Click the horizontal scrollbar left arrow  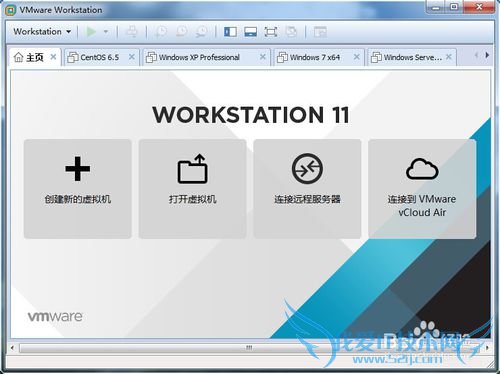click(12, 348)
